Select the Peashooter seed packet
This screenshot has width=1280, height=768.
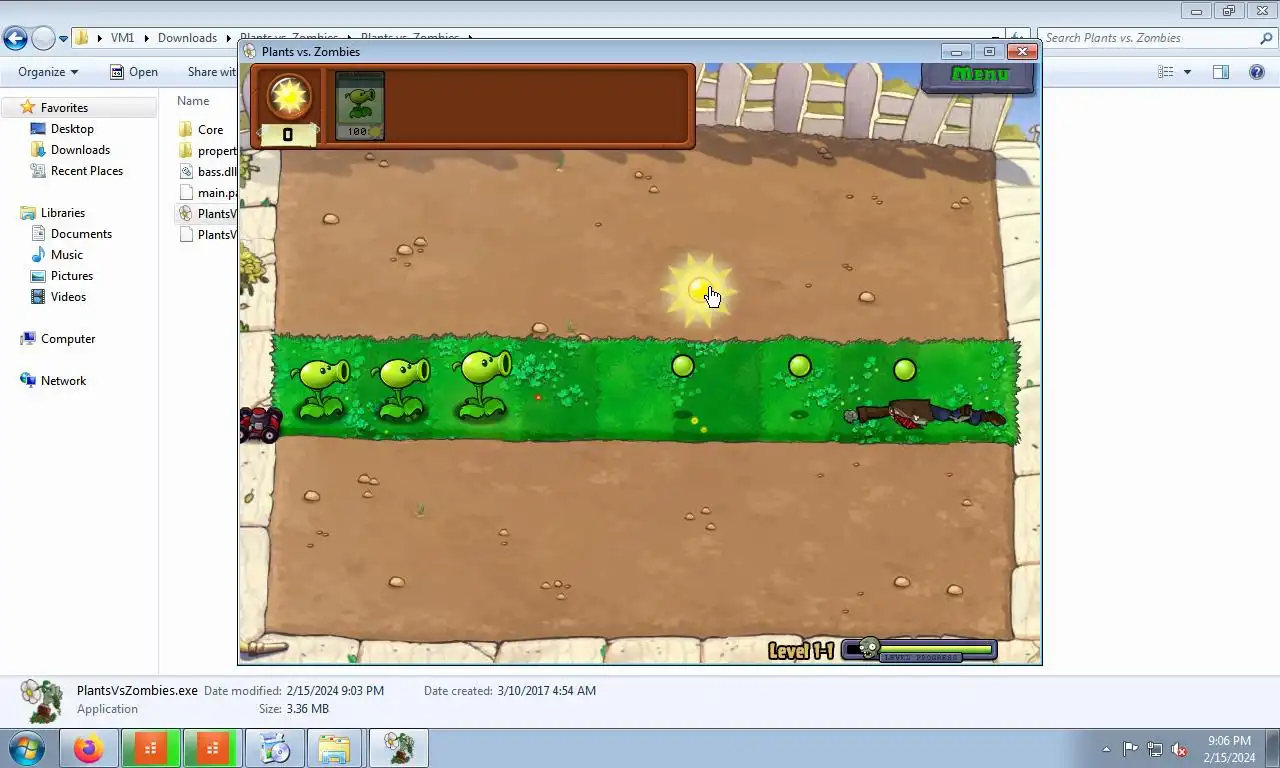[359, 105]
